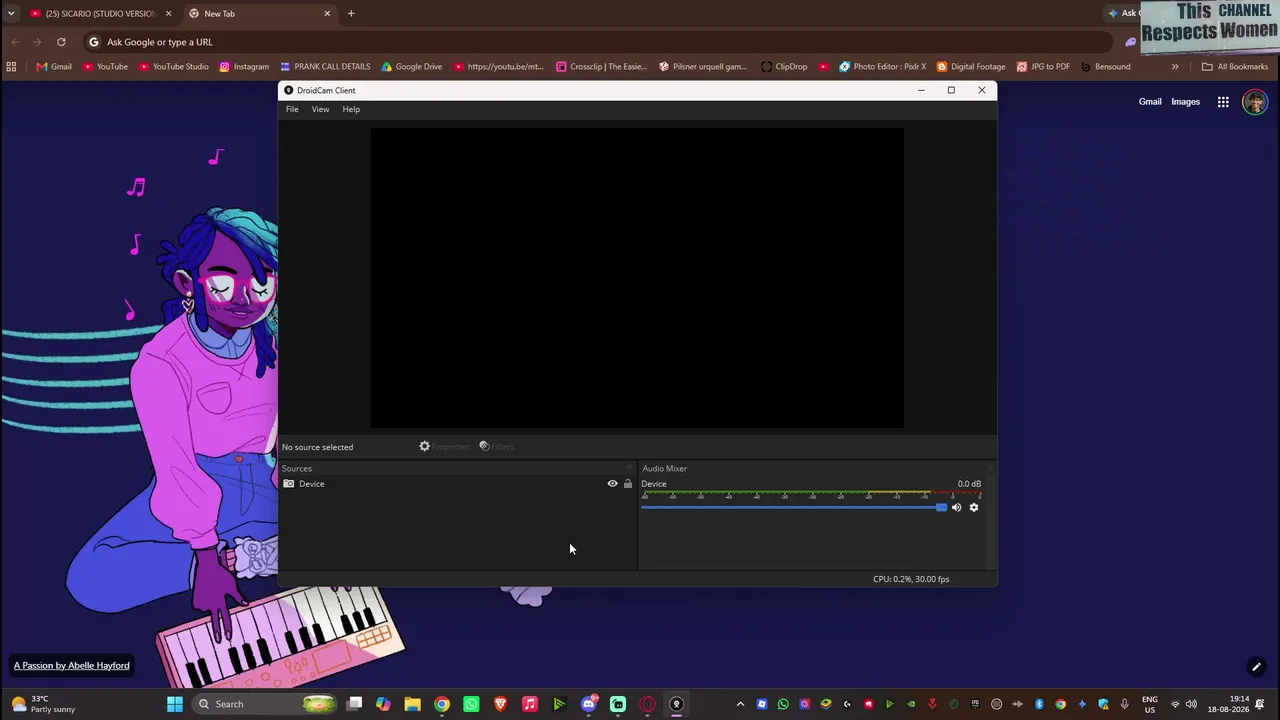Screen dimensions: 1280x720
Task: Open the Instagram bookmark
Action: coord(244,67)
